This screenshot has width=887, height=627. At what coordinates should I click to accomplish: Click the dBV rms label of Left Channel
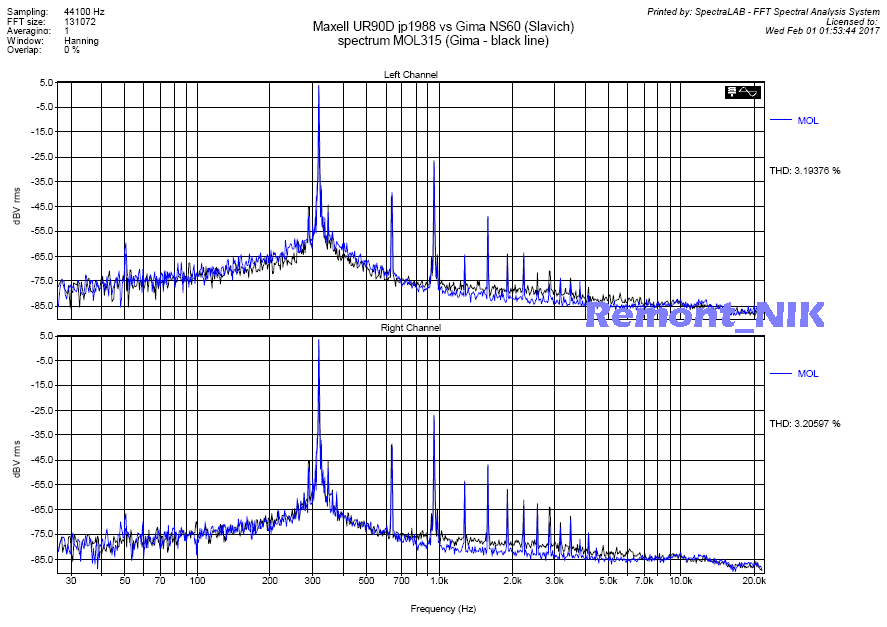[17, 200]
